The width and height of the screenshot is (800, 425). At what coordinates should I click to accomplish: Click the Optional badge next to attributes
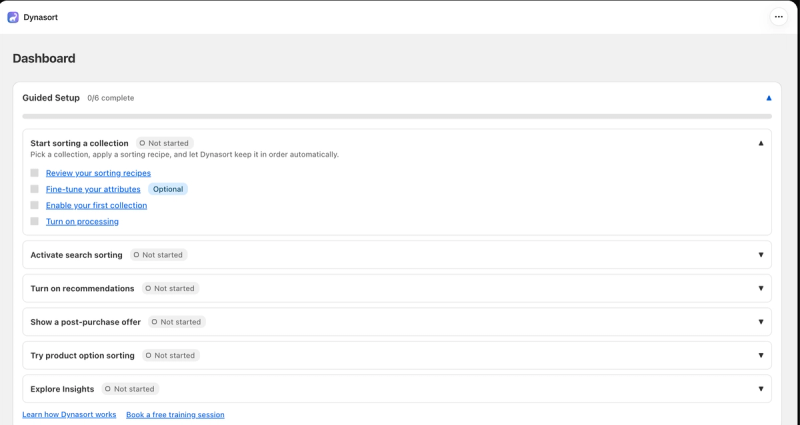coord(168,189)
